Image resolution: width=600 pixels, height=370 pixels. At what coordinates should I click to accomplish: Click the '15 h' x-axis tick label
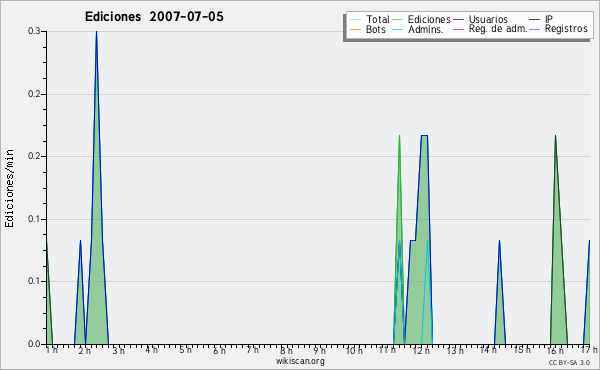[x=522, y=350]
